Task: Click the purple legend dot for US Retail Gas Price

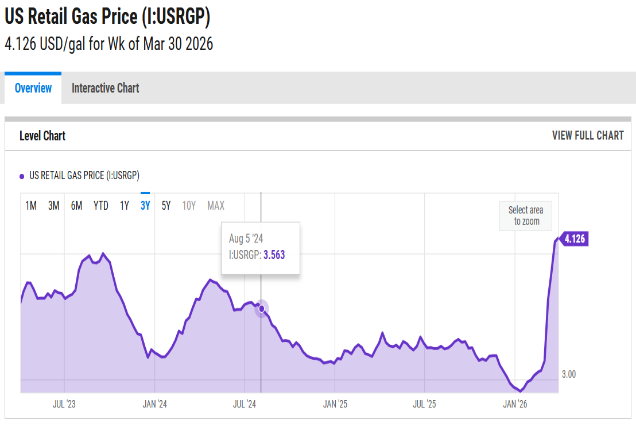Action: click(22, 175)
